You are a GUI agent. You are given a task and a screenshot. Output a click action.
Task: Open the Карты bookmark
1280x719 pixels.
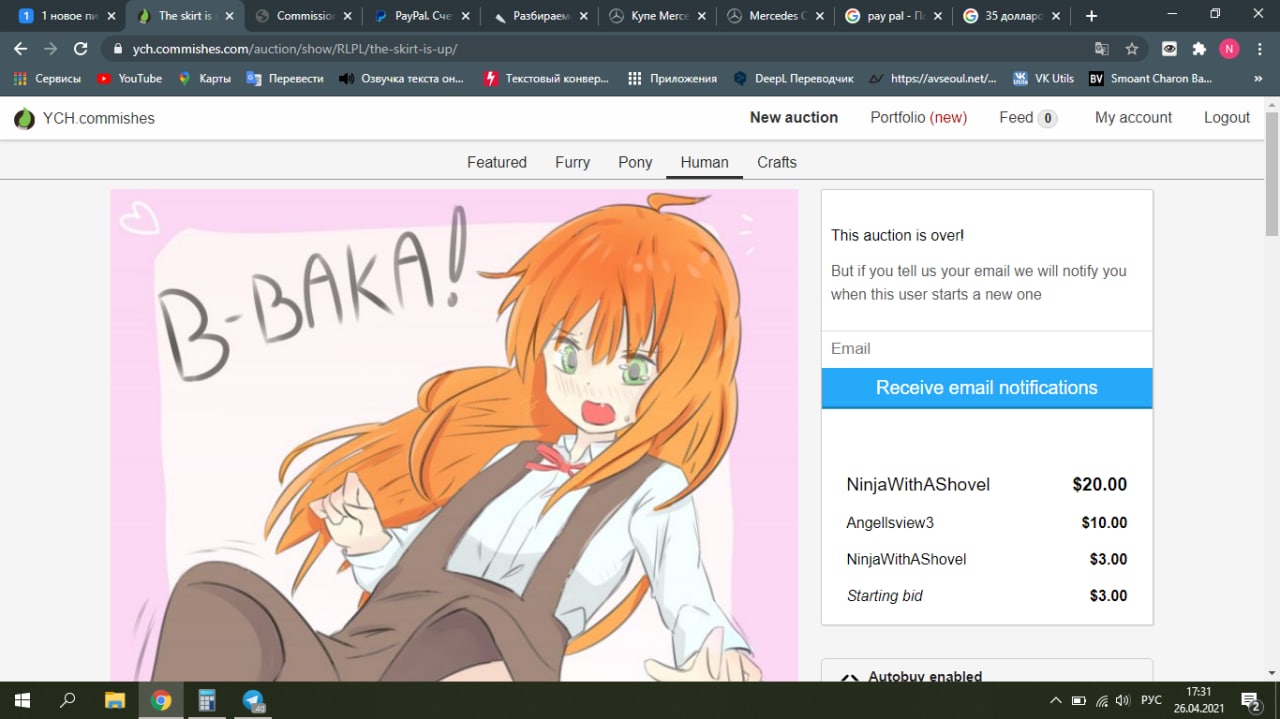(204, 78)
